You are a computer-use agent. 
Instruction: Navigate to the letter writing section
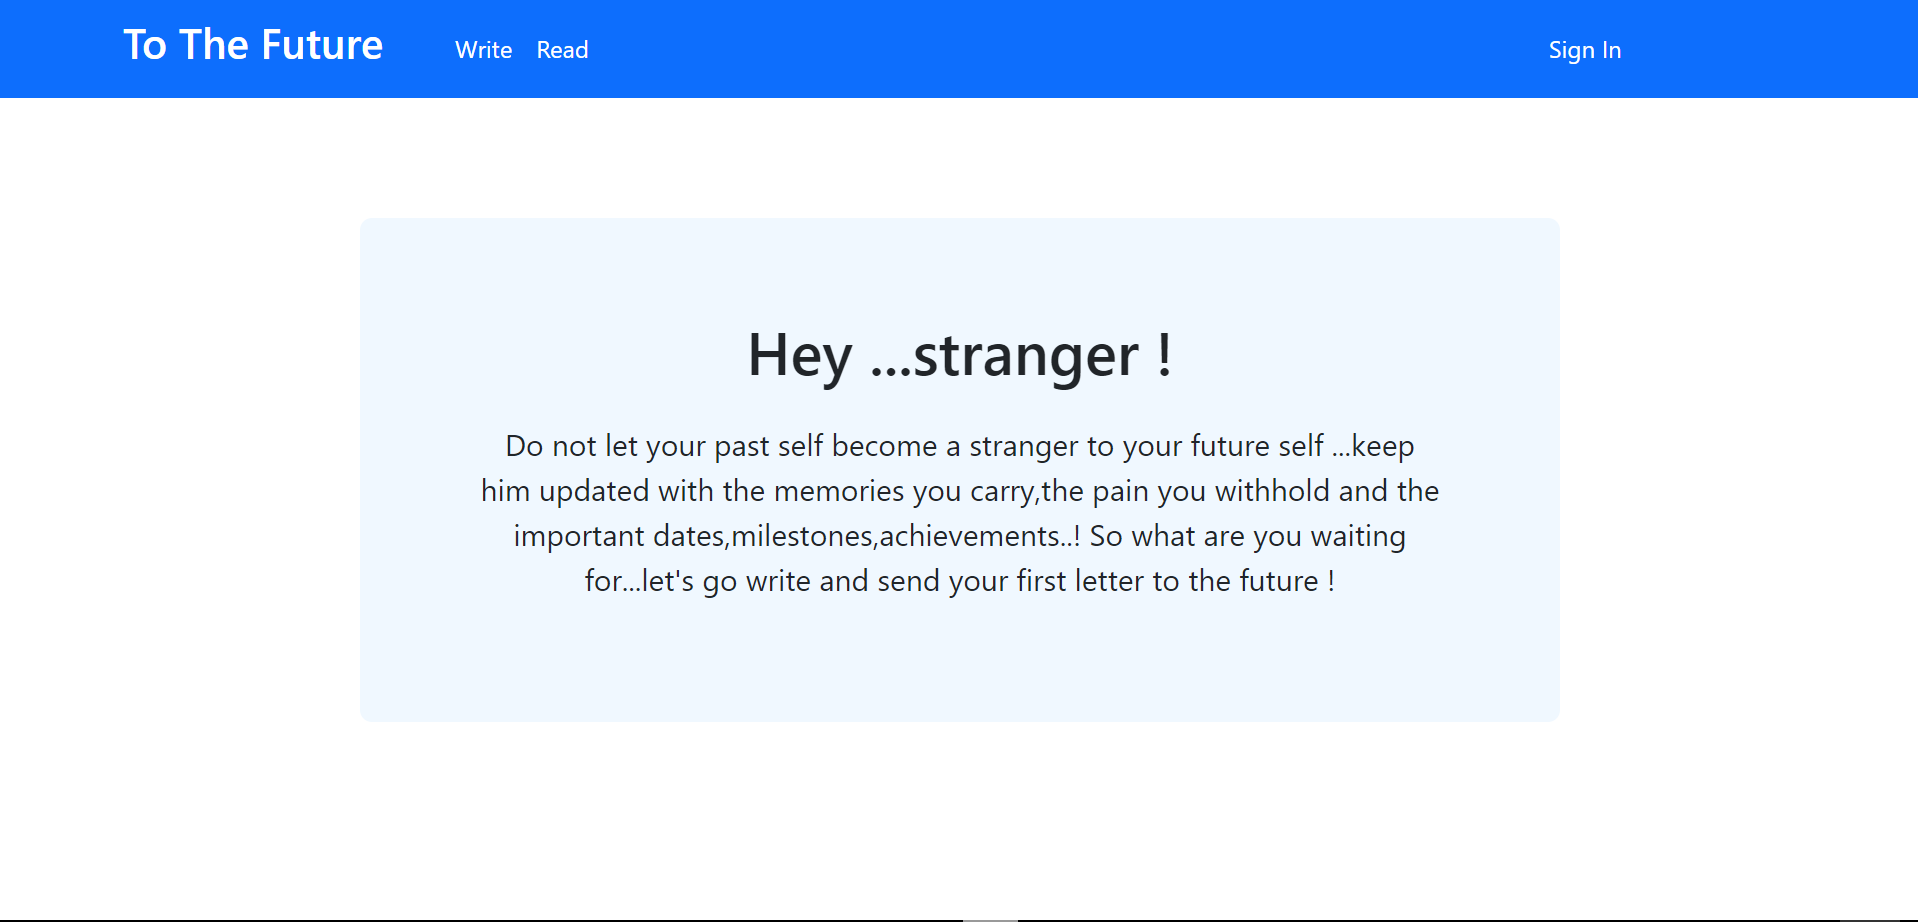point(483,49)
